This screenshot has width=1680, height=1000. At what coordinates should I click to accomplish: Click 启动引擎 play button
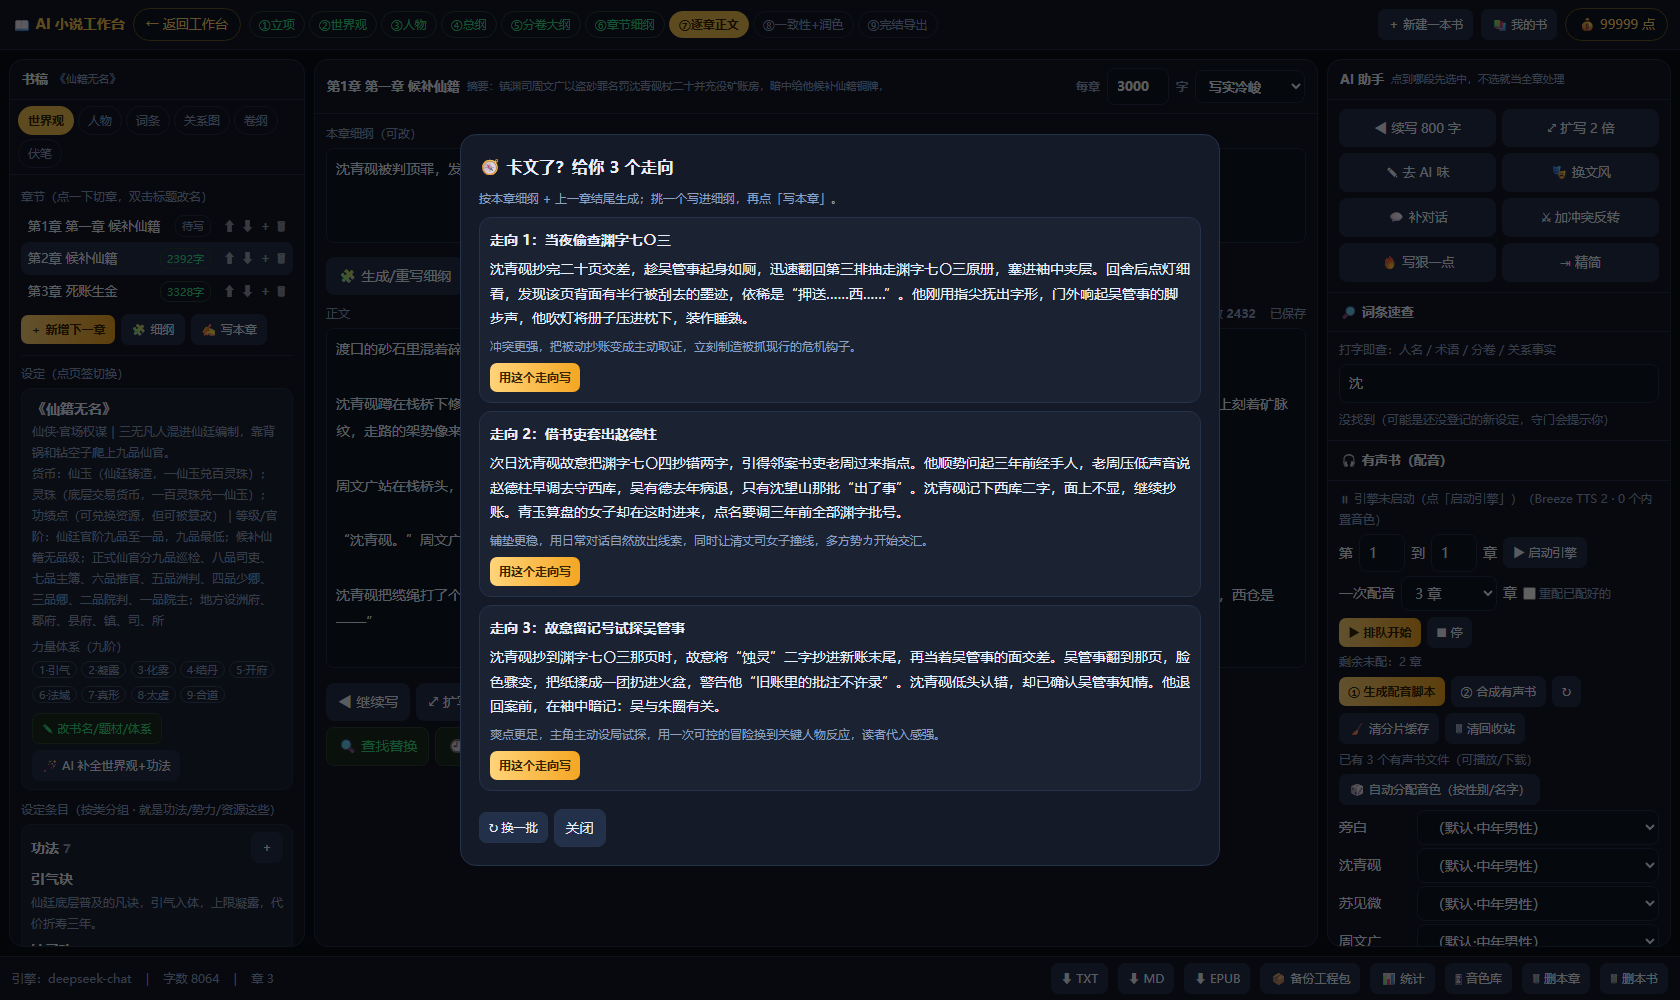1545,553
